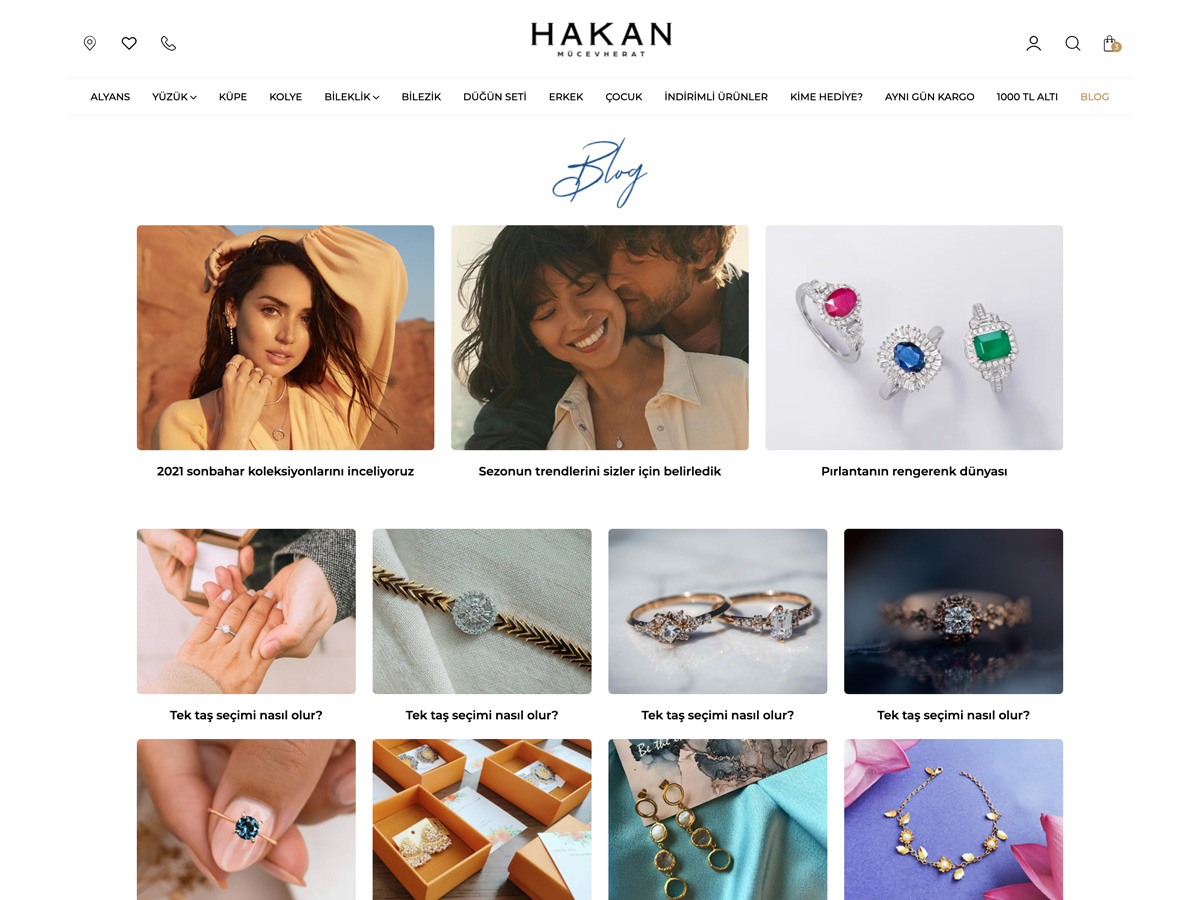This screenshot has height=900, width=1200.
Task: Click 'Sezonun trendlerini sizler için belirledik' title
Action: pos(600,471)
